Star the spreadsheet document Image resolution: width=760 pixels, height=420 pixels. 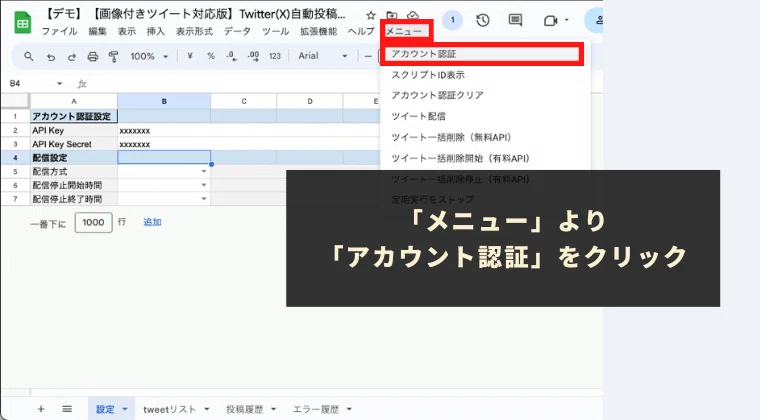[x=371, y=15]
